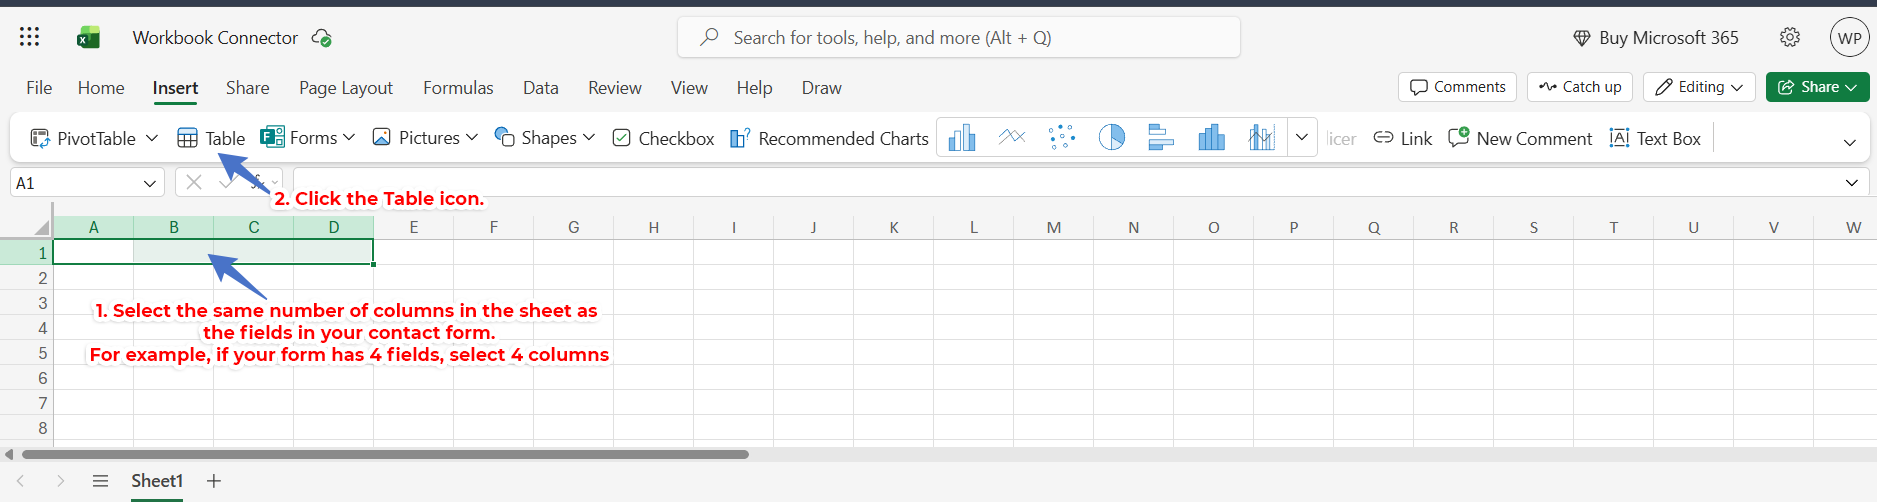Insert a pie chart
Viewport: 1877px width, 502px height.
1112,137
